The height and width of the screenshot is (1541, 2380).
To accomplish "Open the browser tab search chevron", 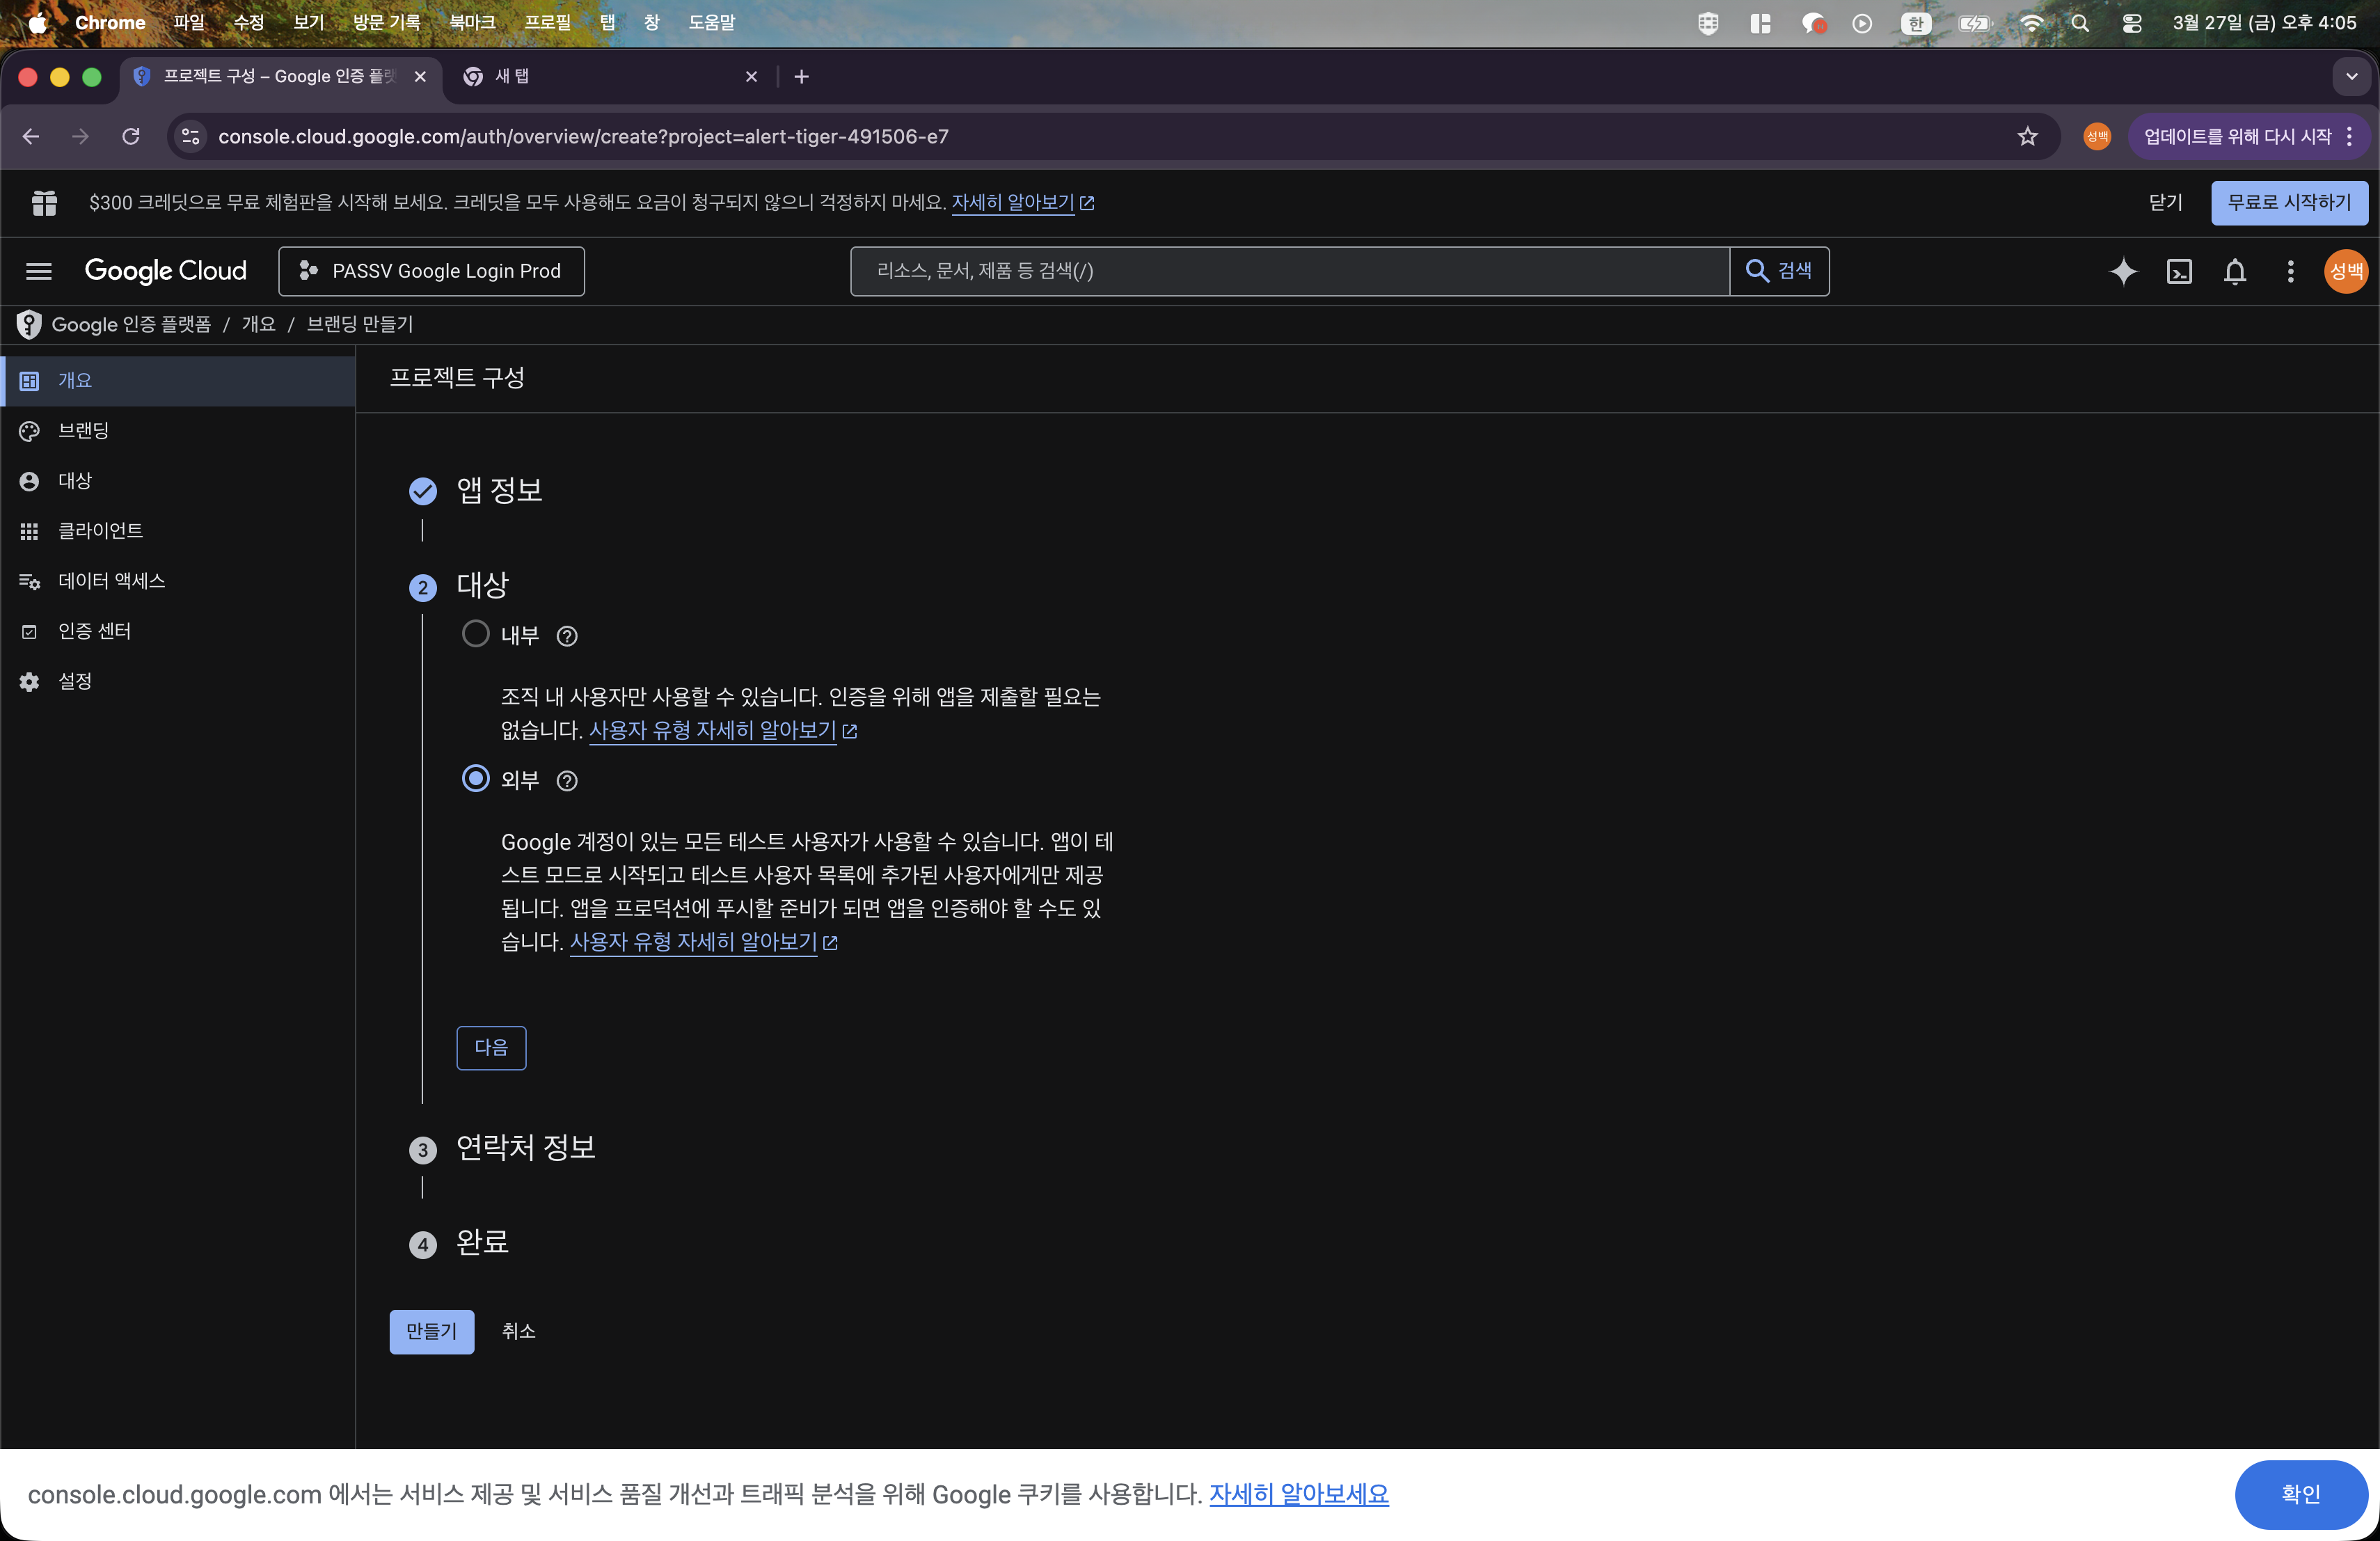I will click(x=2352, y=76).
